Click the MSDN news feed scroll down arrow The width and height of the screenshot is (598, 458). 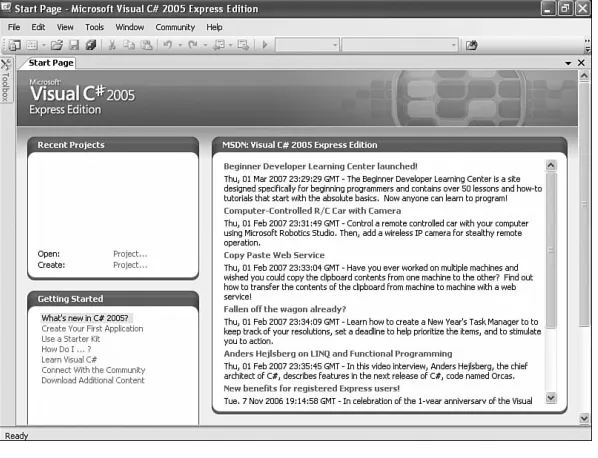551,398
